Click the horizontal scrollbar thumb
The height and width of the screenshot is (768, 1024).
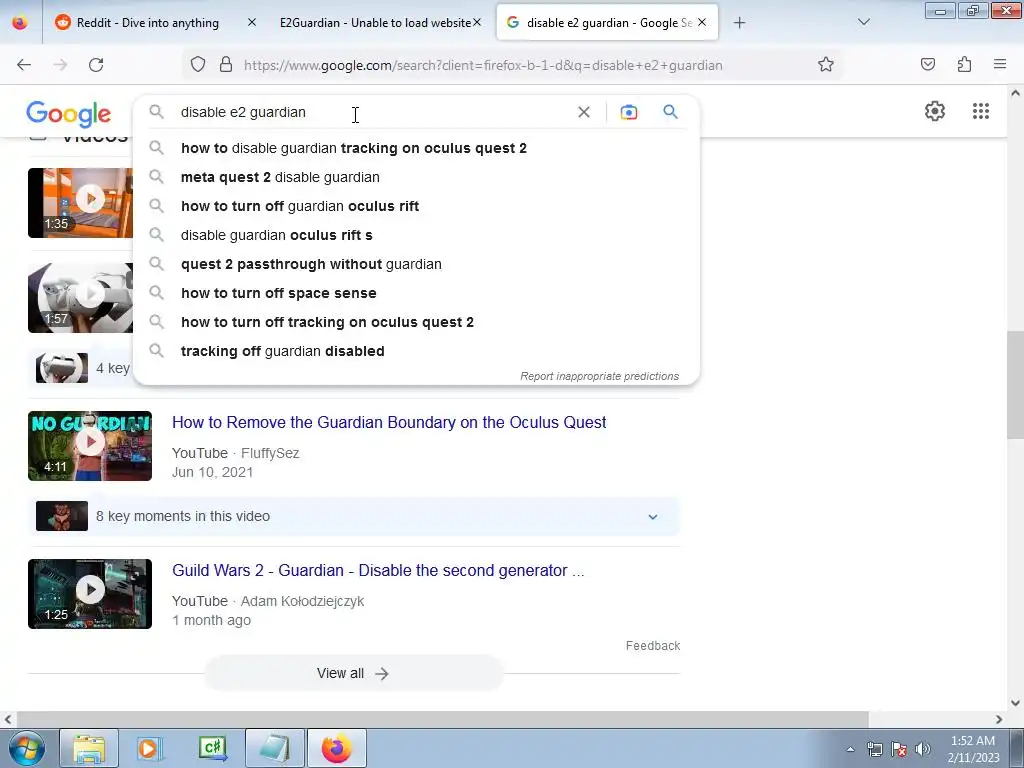pos(442,719)
